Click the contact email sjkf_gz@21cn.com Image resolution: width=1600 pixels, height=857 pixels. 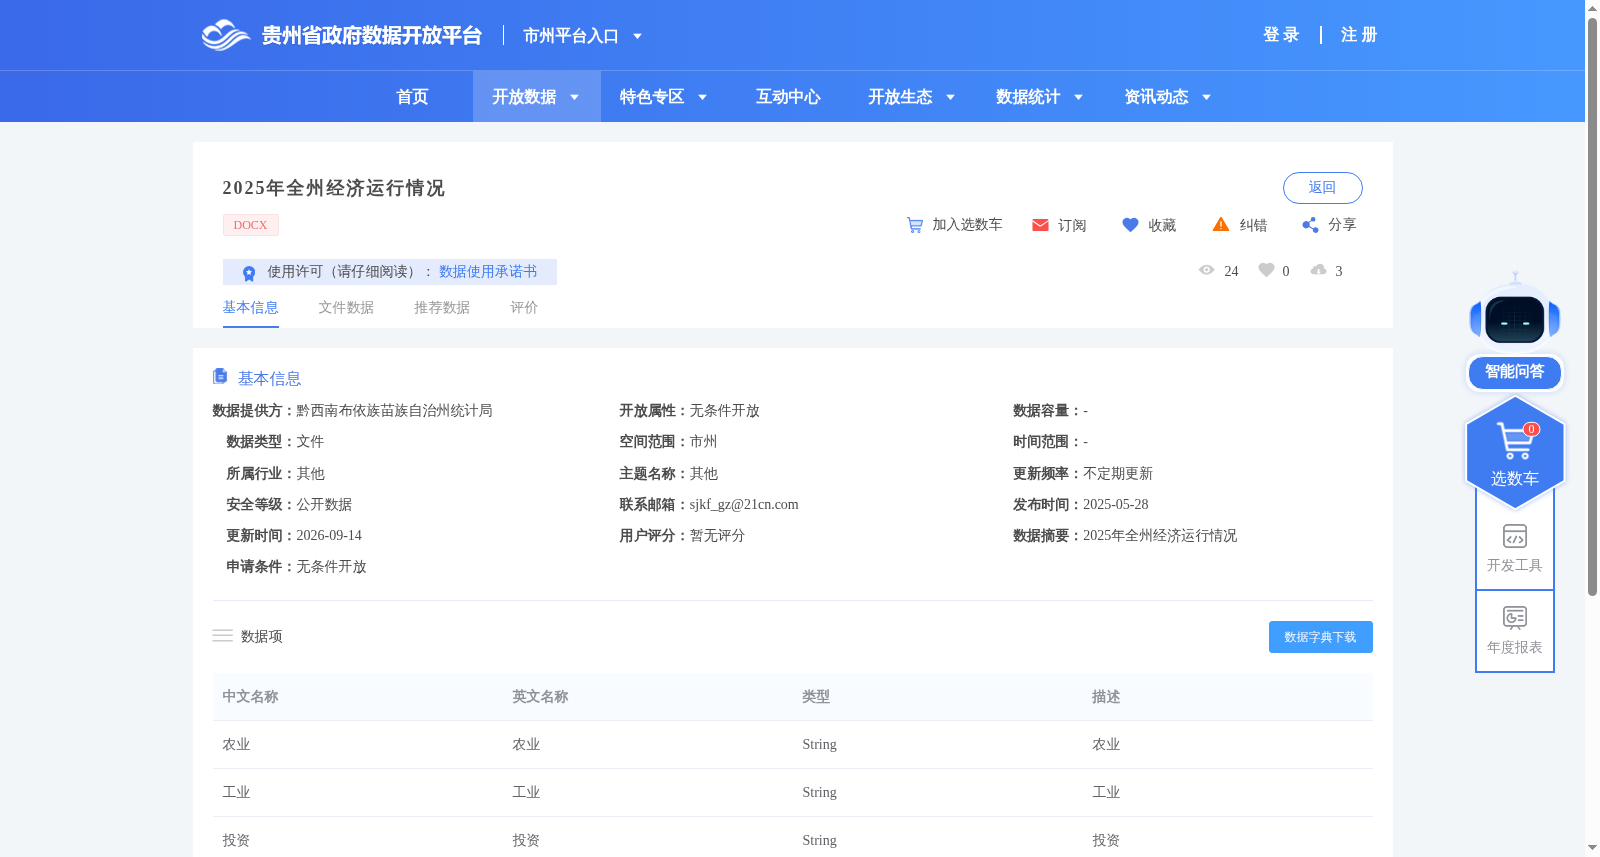(x=744, y=505)
